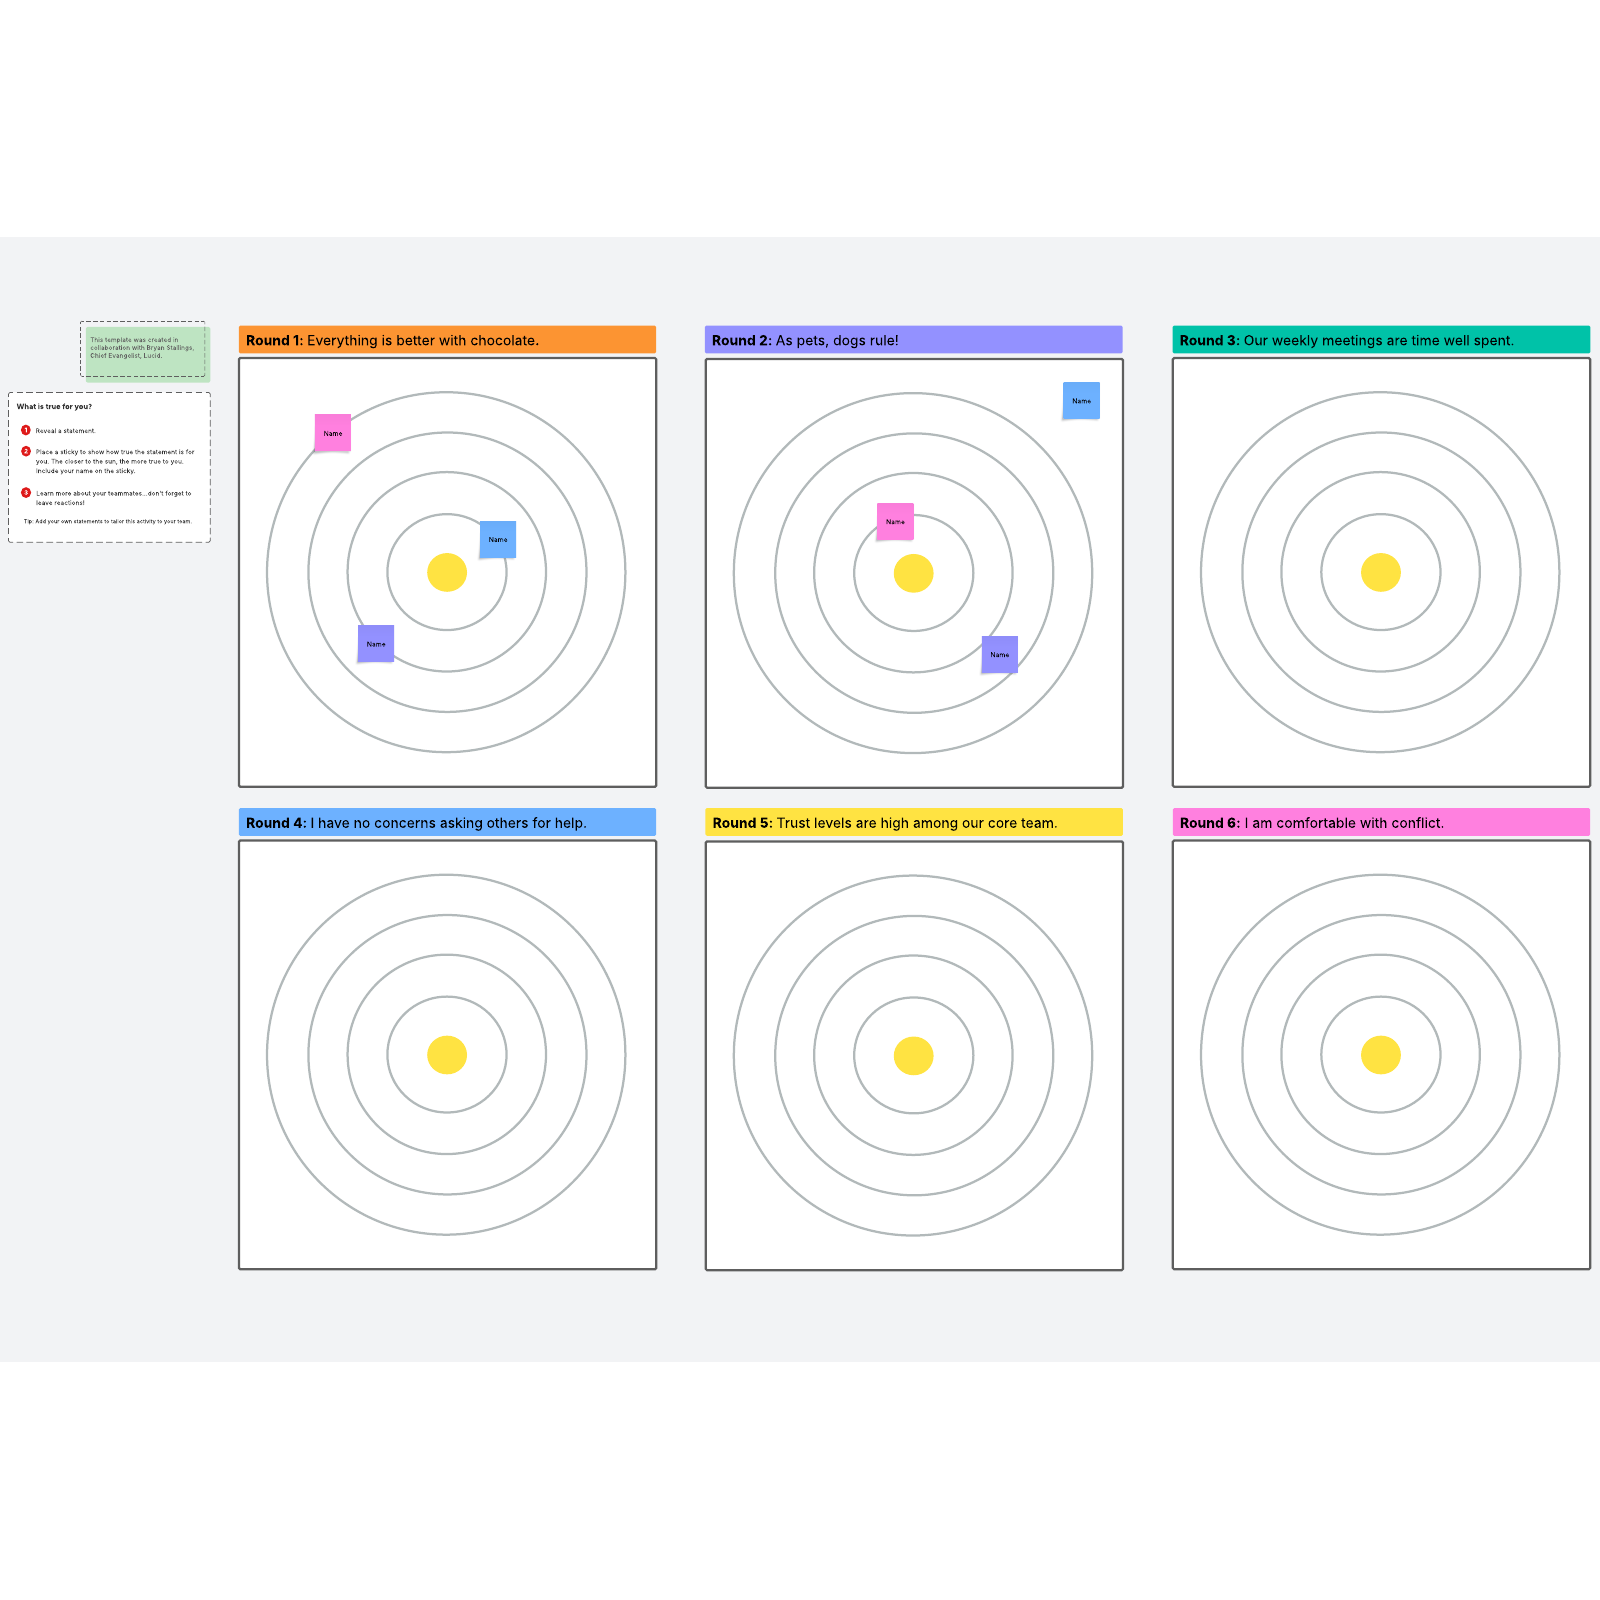Click the yellow sun in Round 2 target

[913, 573]
